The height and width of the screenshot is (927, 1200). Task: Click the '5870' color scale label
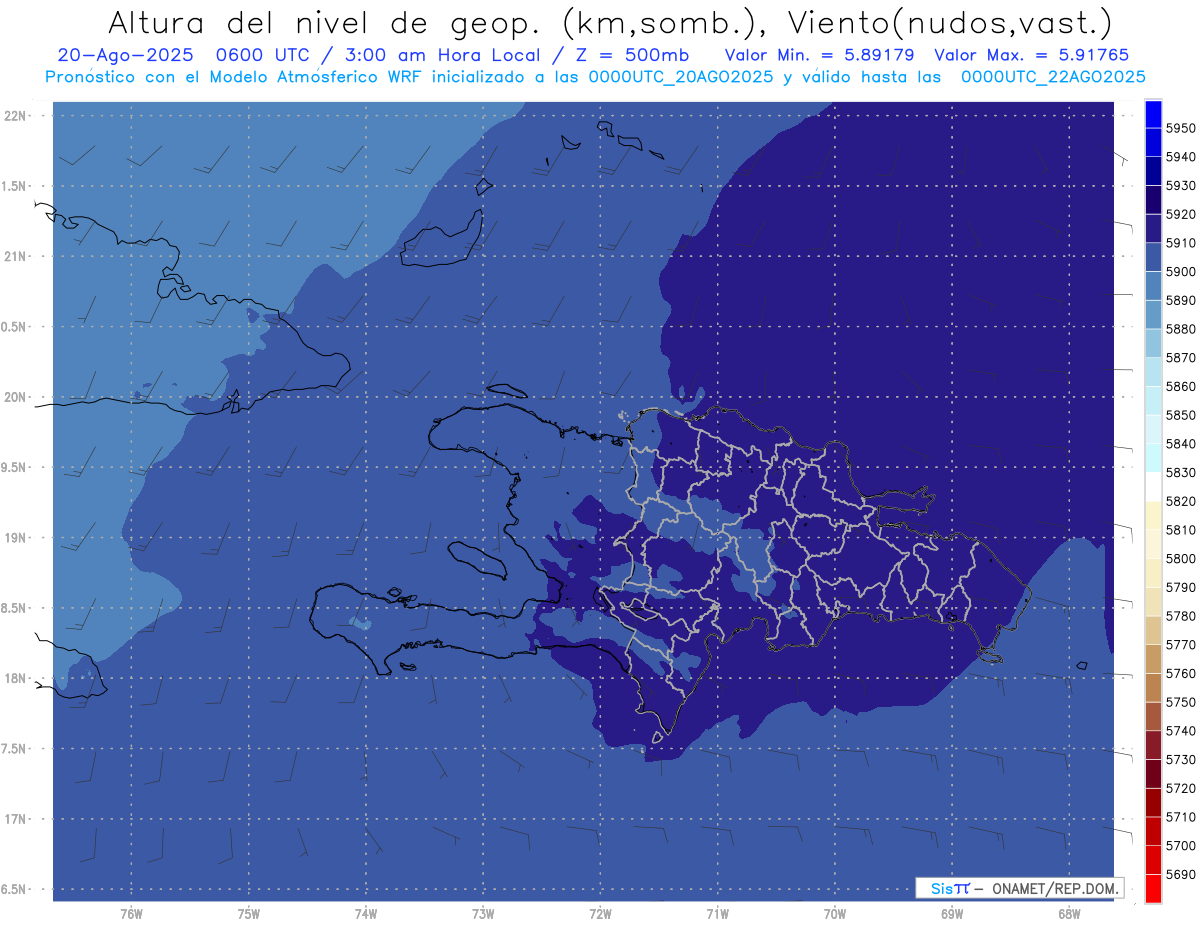pos(1181,357)
